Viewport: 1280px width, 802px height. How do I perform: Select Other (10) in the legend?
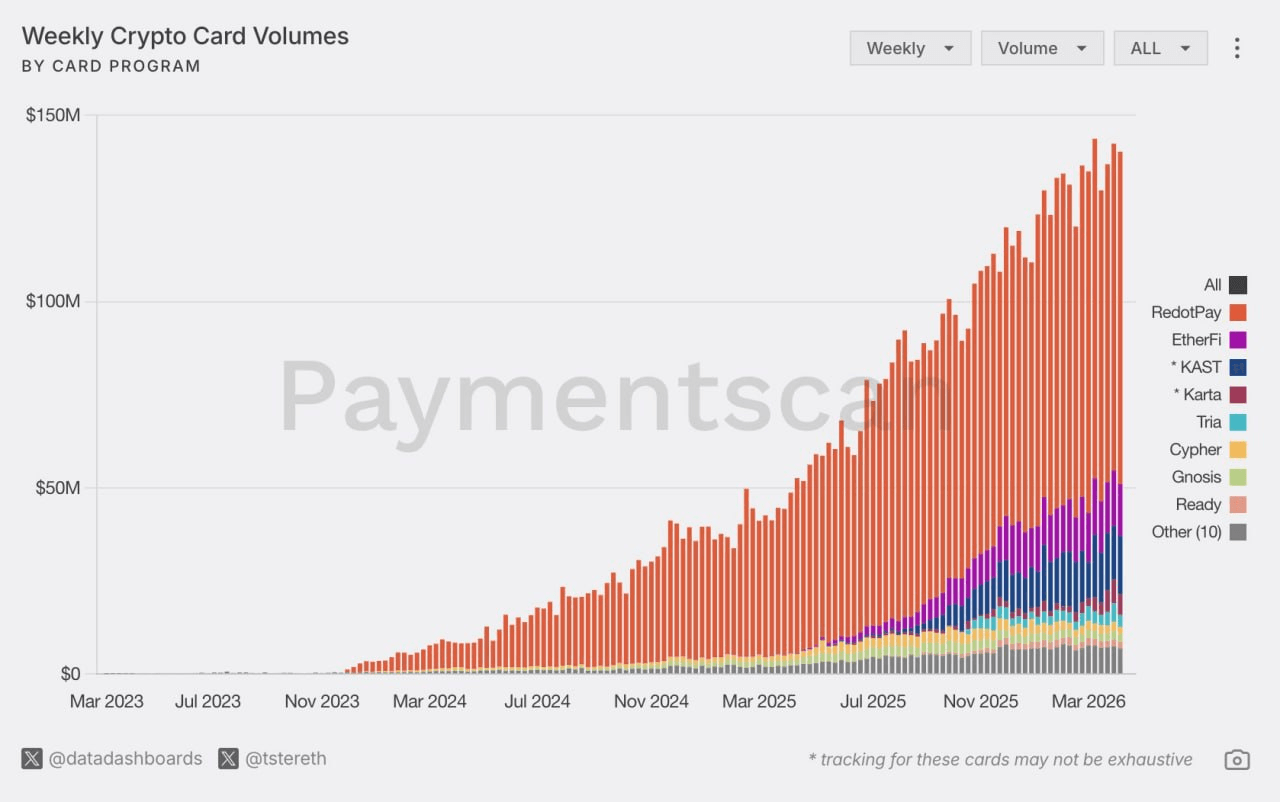click(x=1186, y=532)
